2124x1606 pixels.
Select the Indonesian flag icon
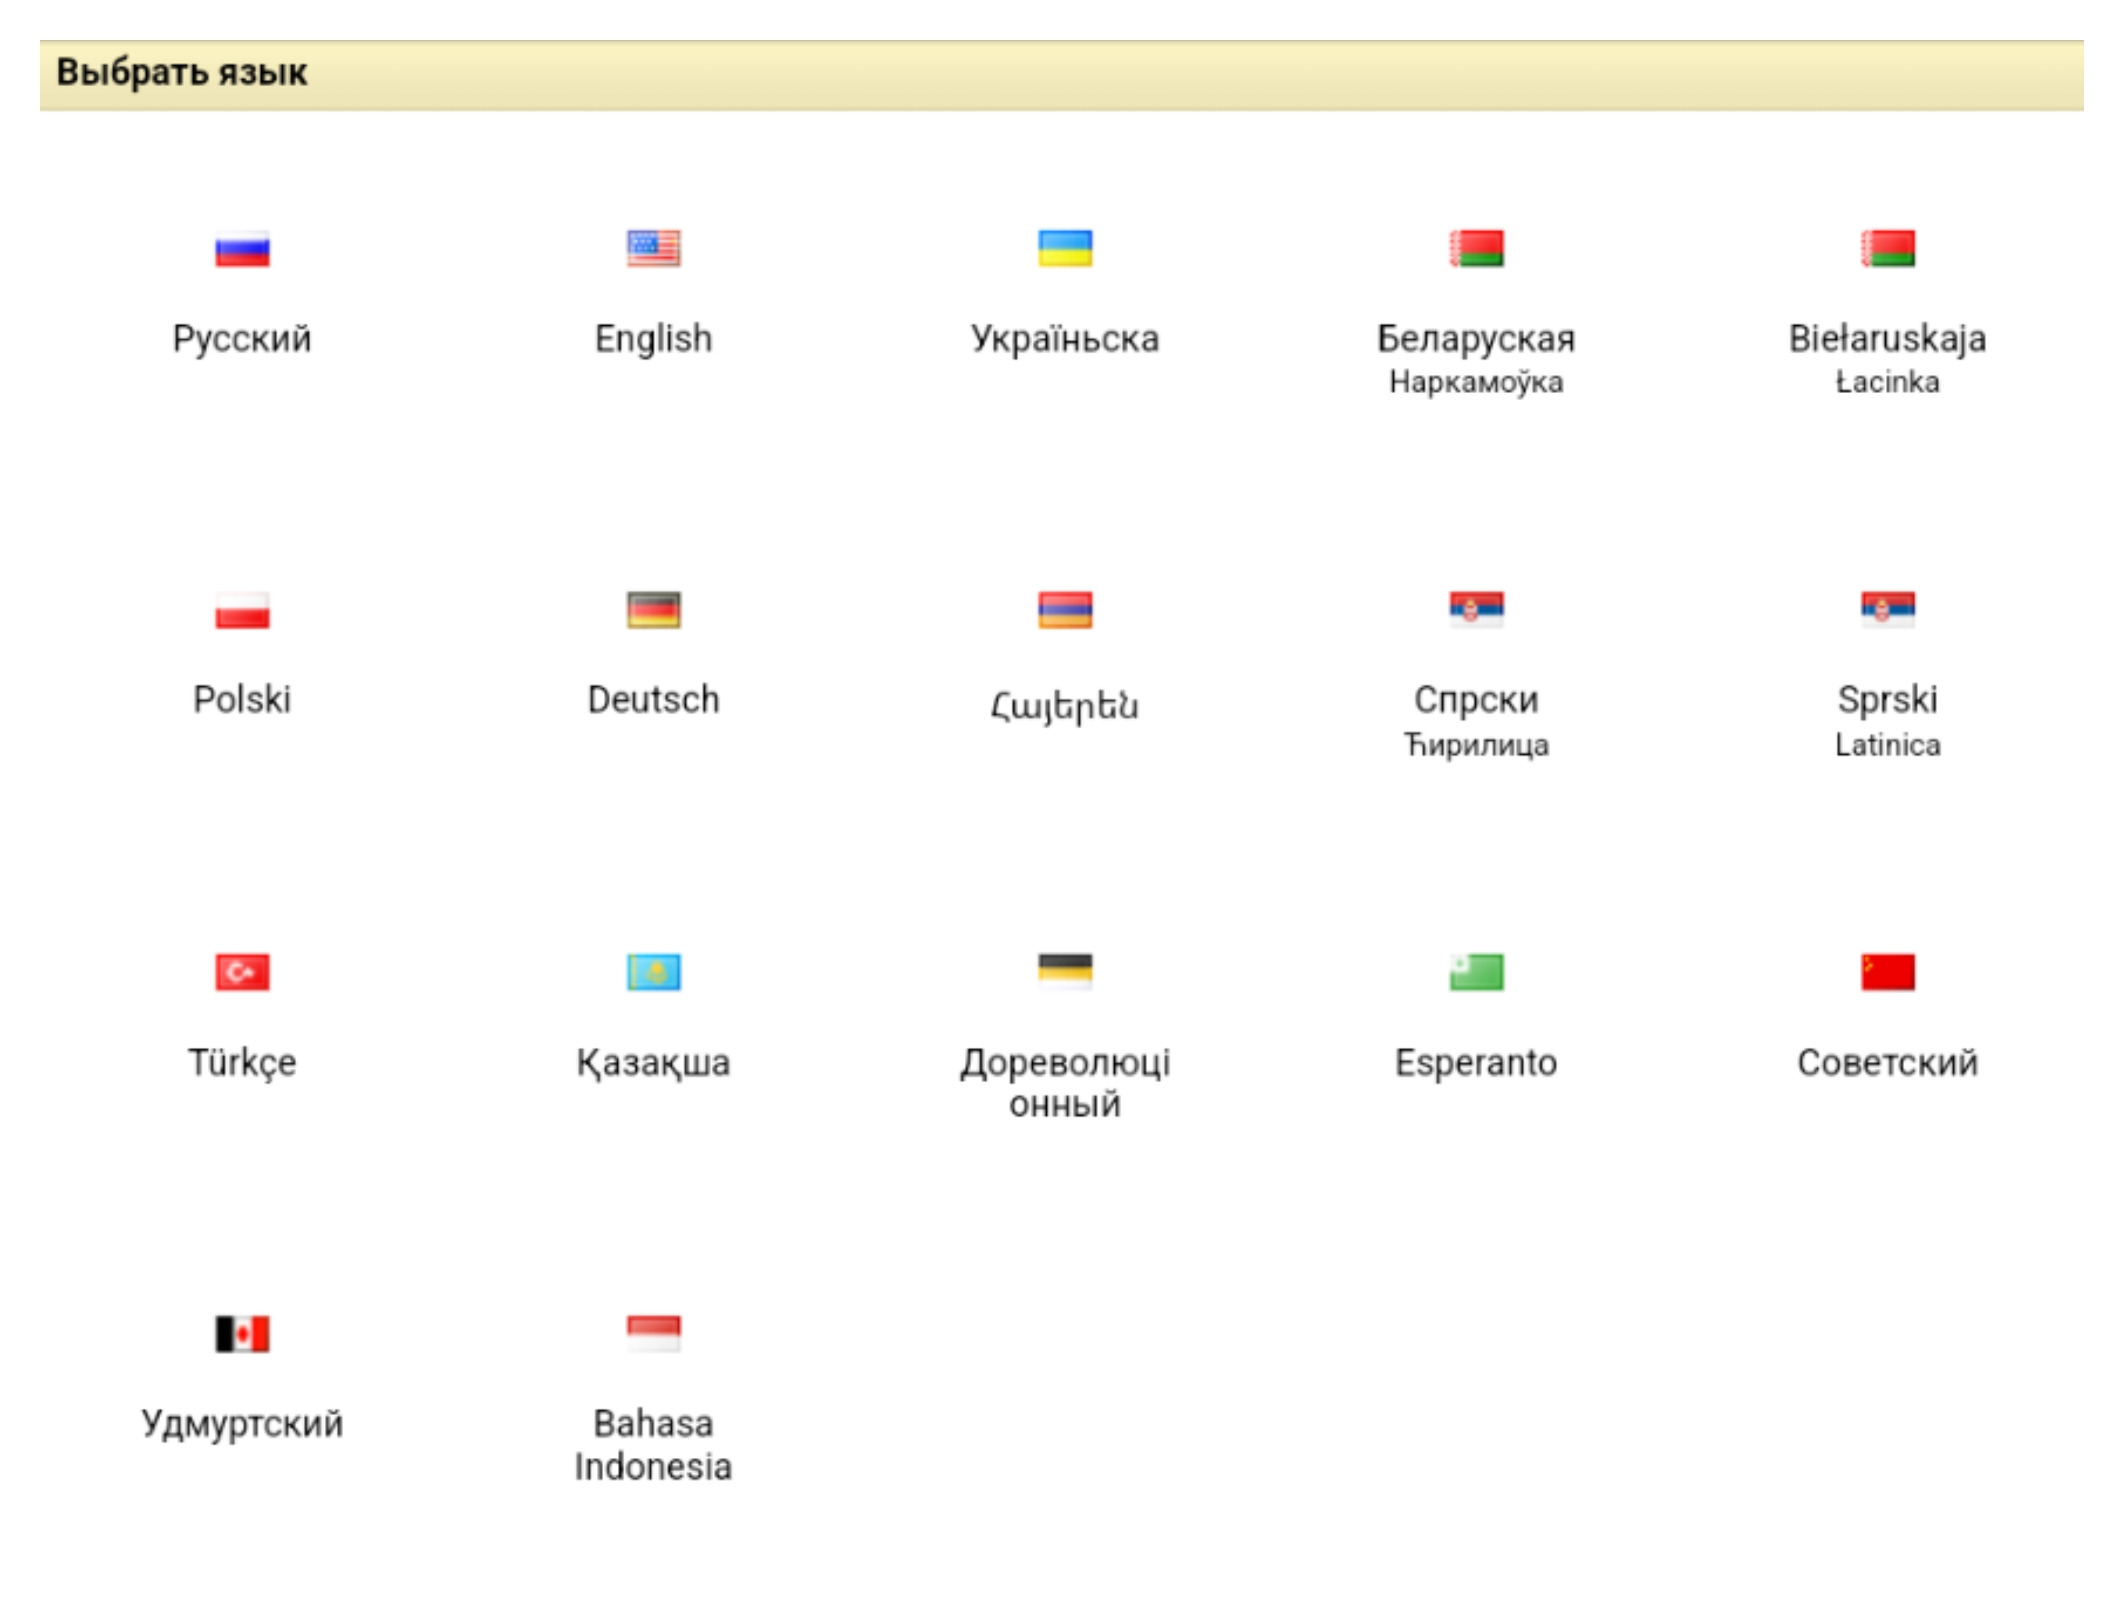pos(653,1333)
